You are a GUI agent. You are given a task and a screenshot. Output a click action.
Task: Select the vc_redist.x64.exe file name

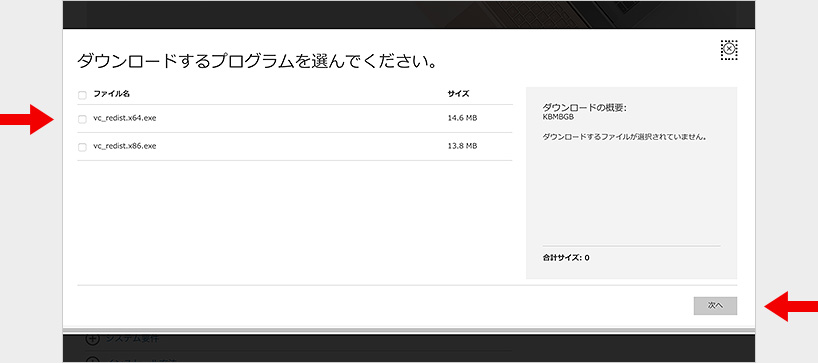pyautogui.click(x=125, y=118)
